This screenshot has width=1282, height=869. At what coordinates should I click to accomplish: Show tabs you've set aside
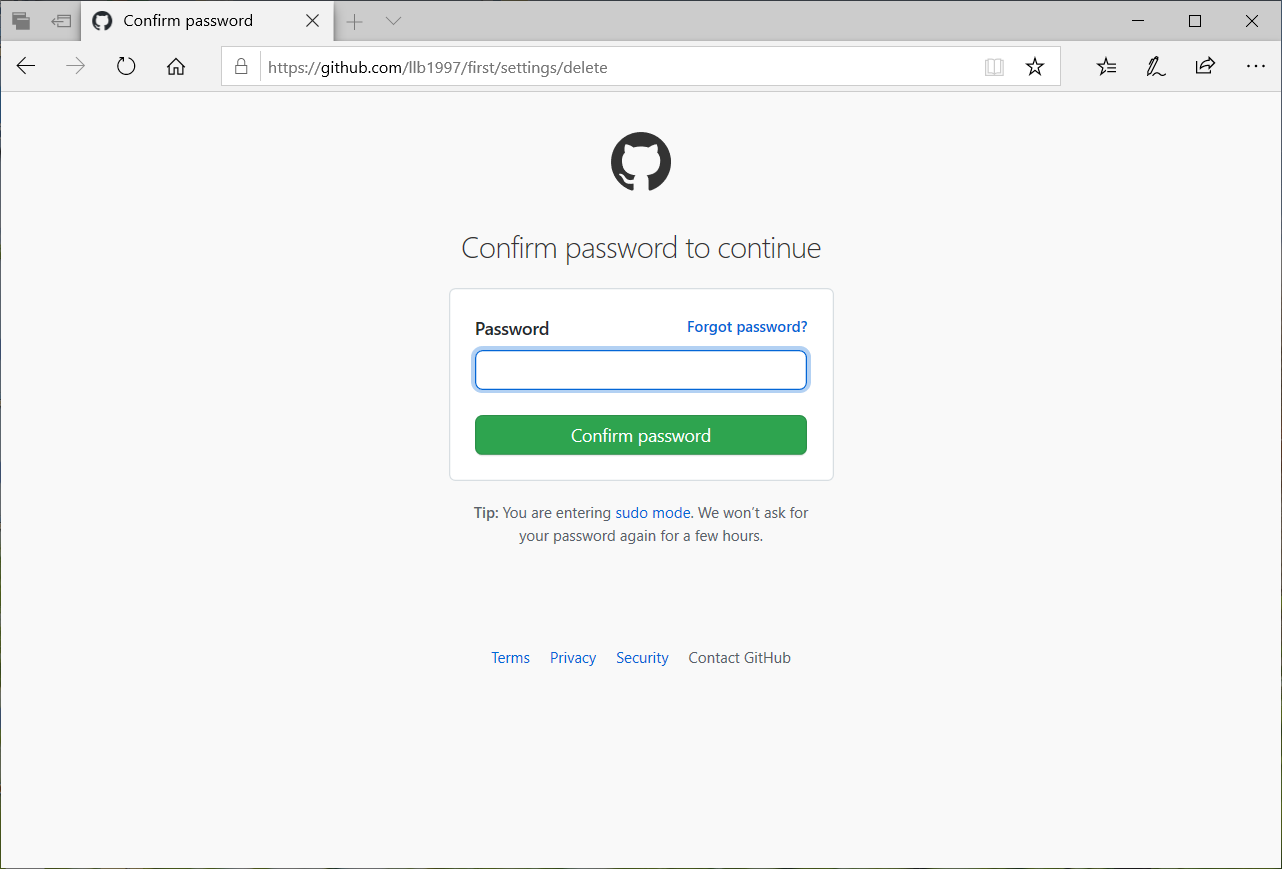(21, 20)
